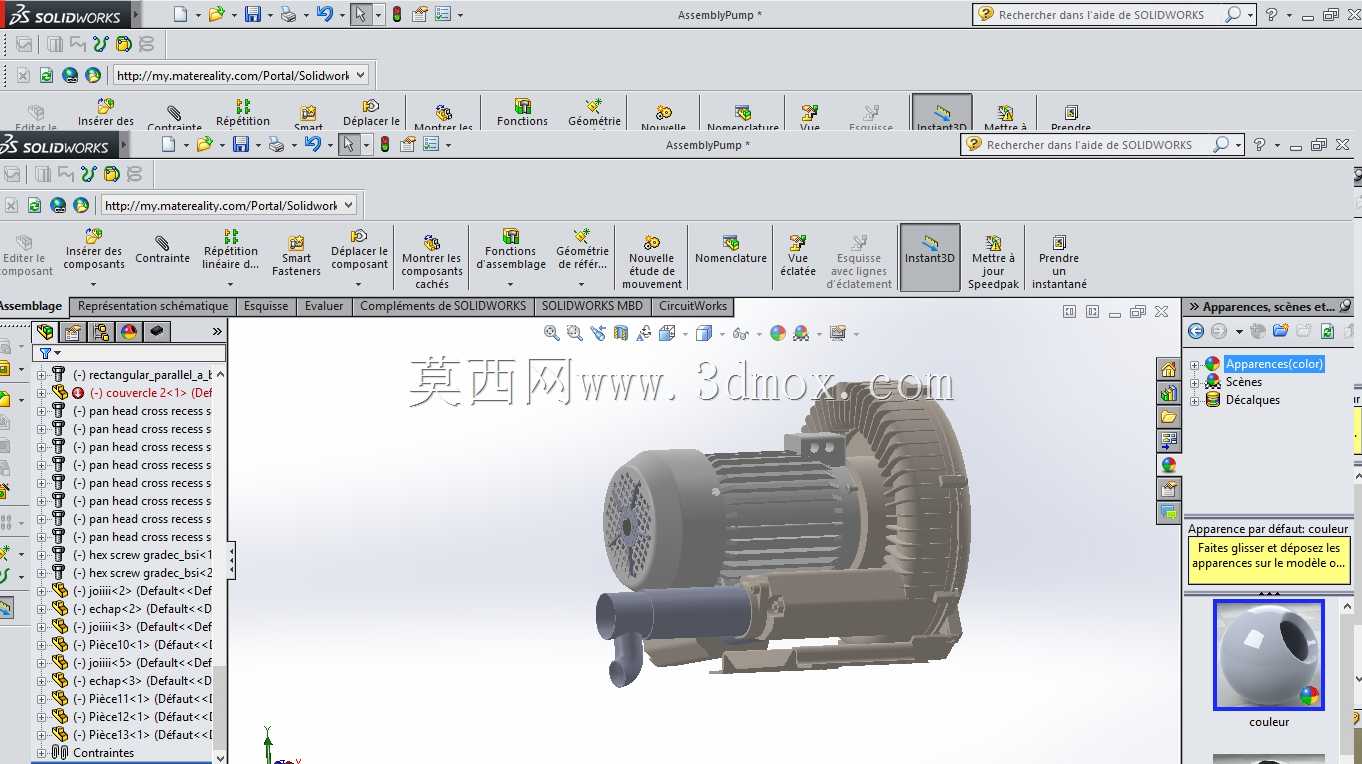Click help question mark in front window

tap(1260, 145)
